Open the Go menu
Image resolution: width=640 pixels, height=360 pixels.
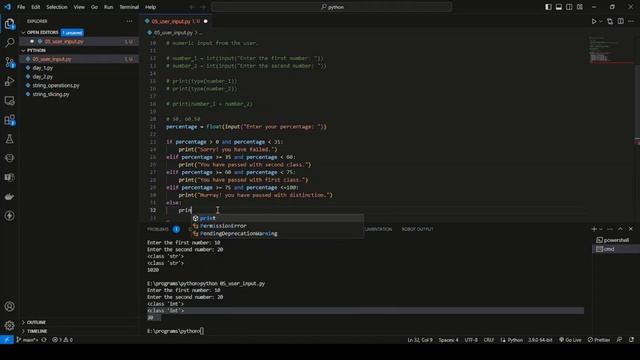(94, 7)
